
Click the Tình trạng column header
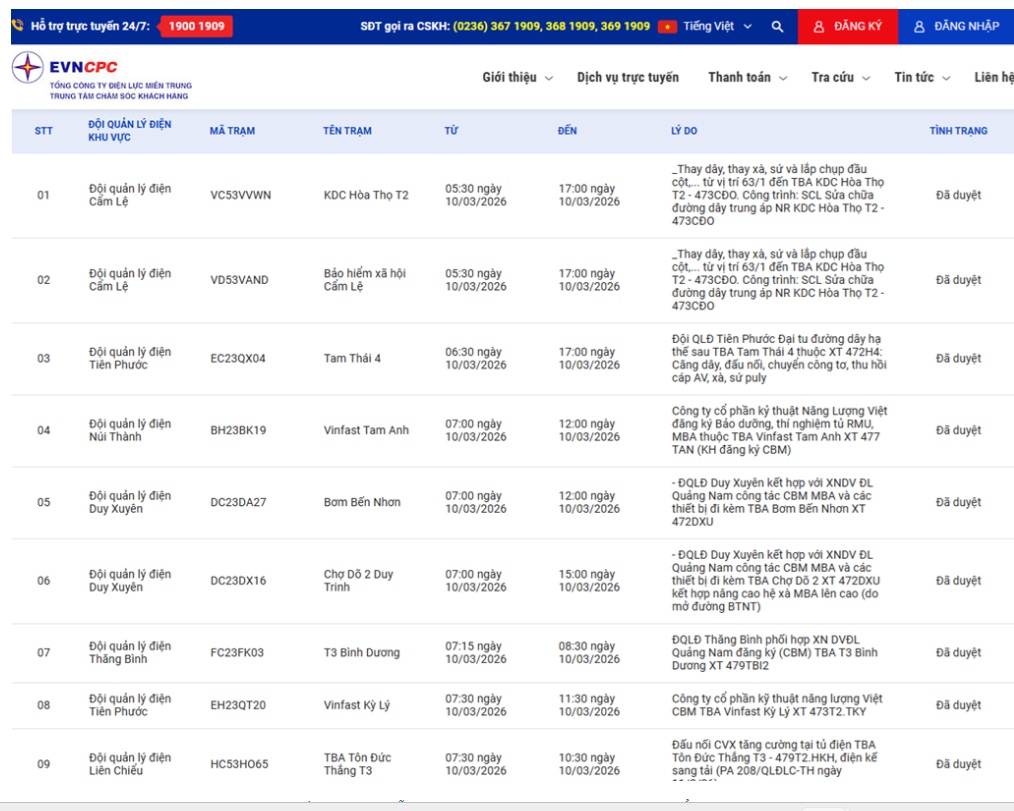pos(957,131)
